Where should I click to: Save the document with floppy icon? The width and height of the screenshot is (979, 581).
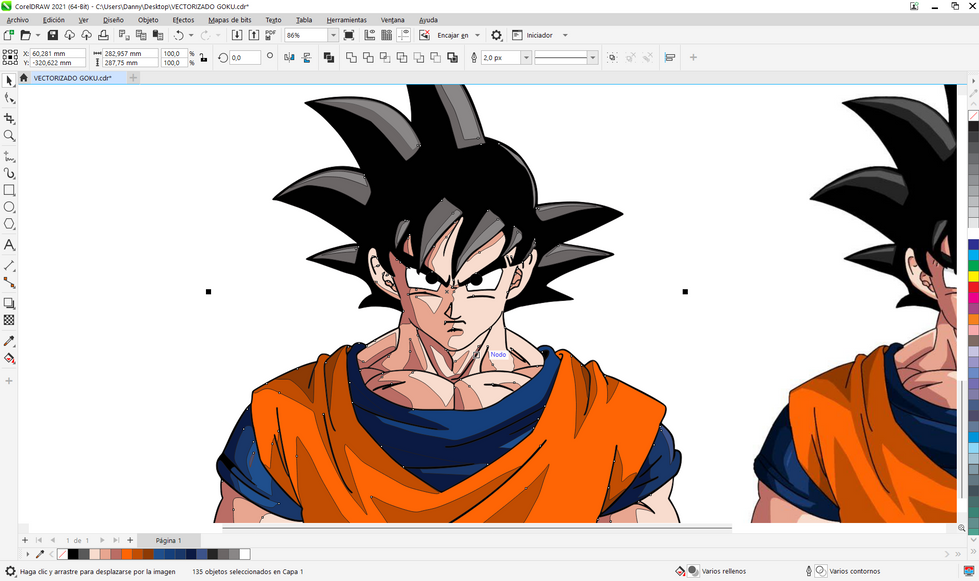pos(52,35)
